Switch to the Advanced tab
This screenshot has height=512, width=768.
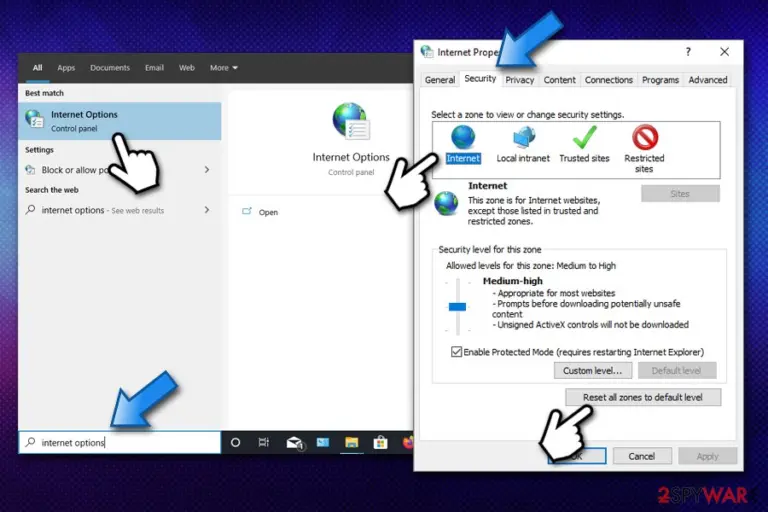pos(708,80)
